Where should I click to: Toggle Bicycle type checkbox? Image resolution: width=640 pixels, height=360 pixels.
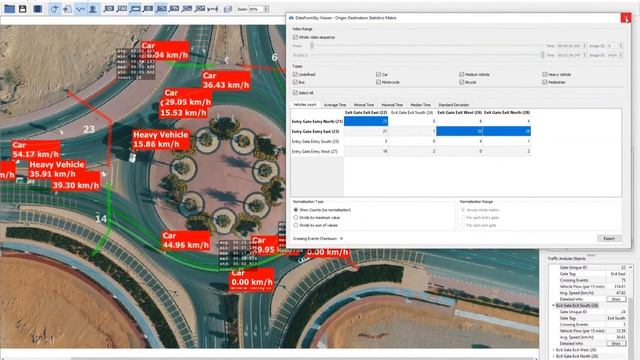pos(462,82)
